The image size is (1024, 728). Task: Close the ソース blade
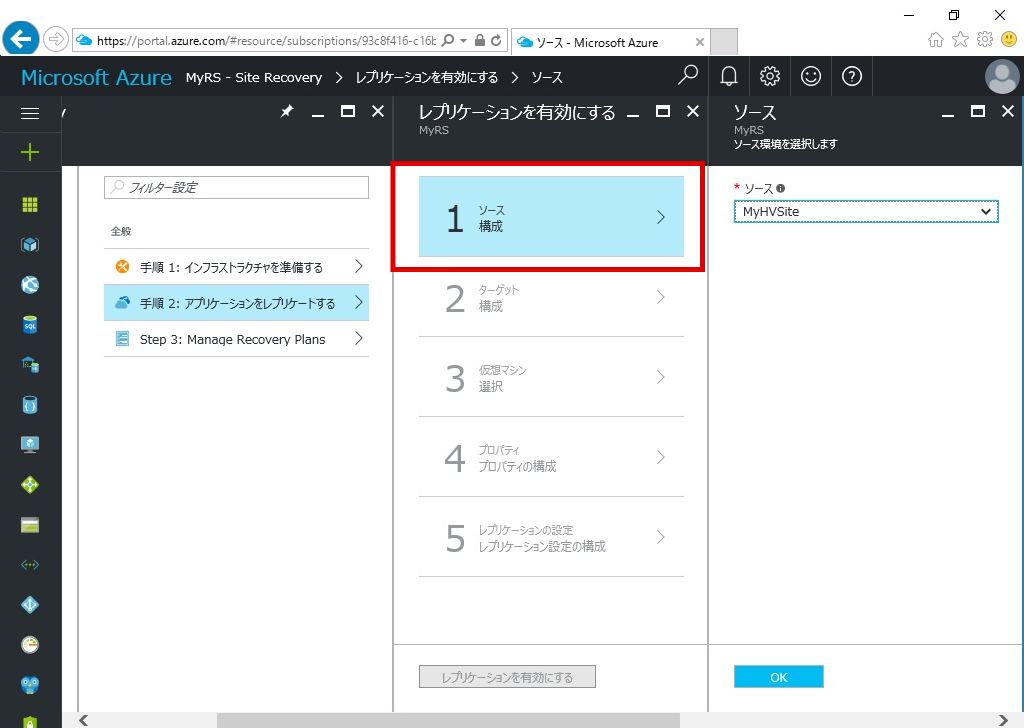1008,112
